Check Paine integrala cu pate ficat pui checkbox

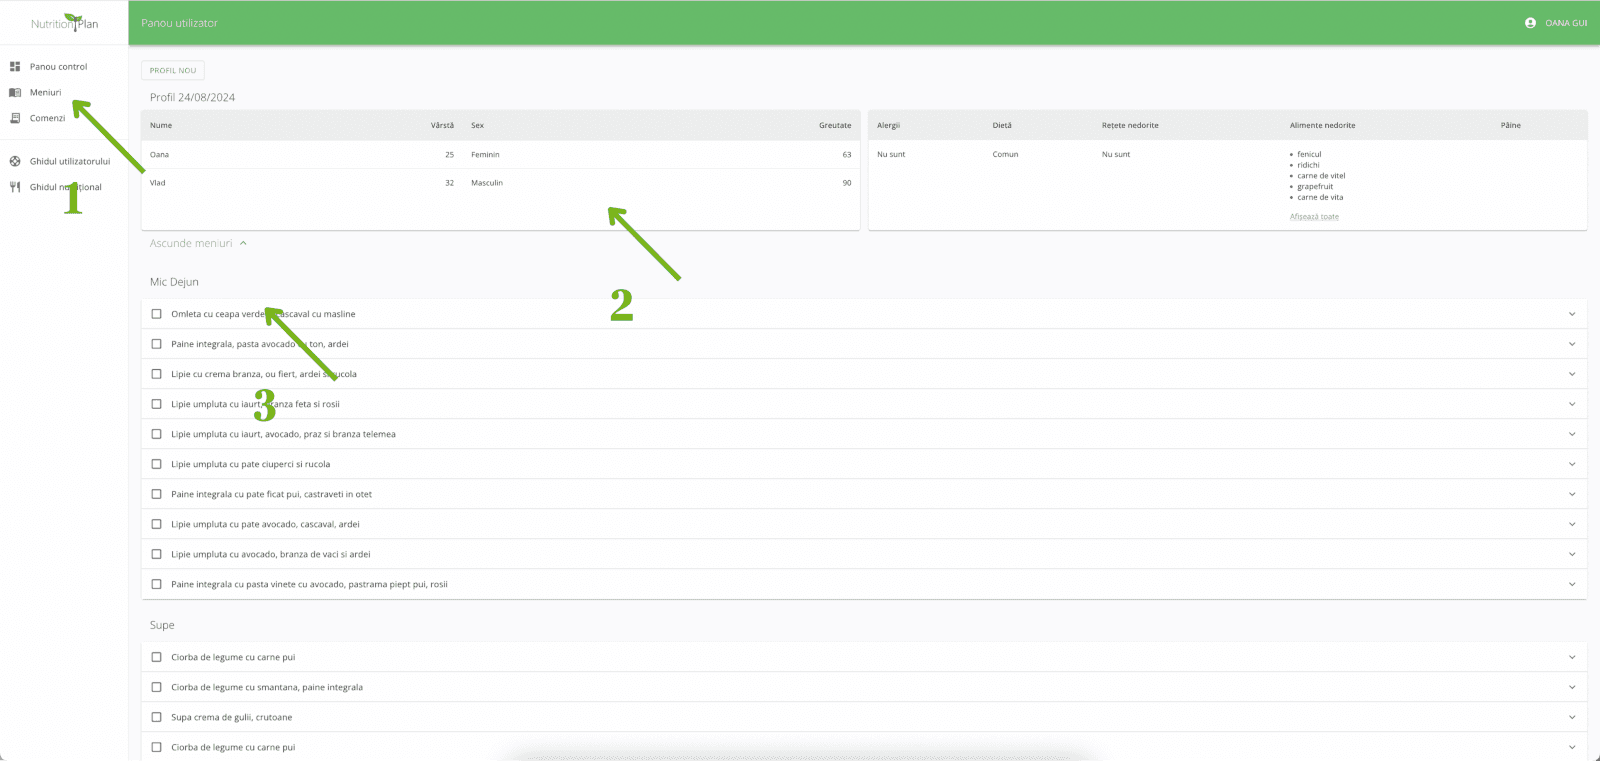coord(156,494)
